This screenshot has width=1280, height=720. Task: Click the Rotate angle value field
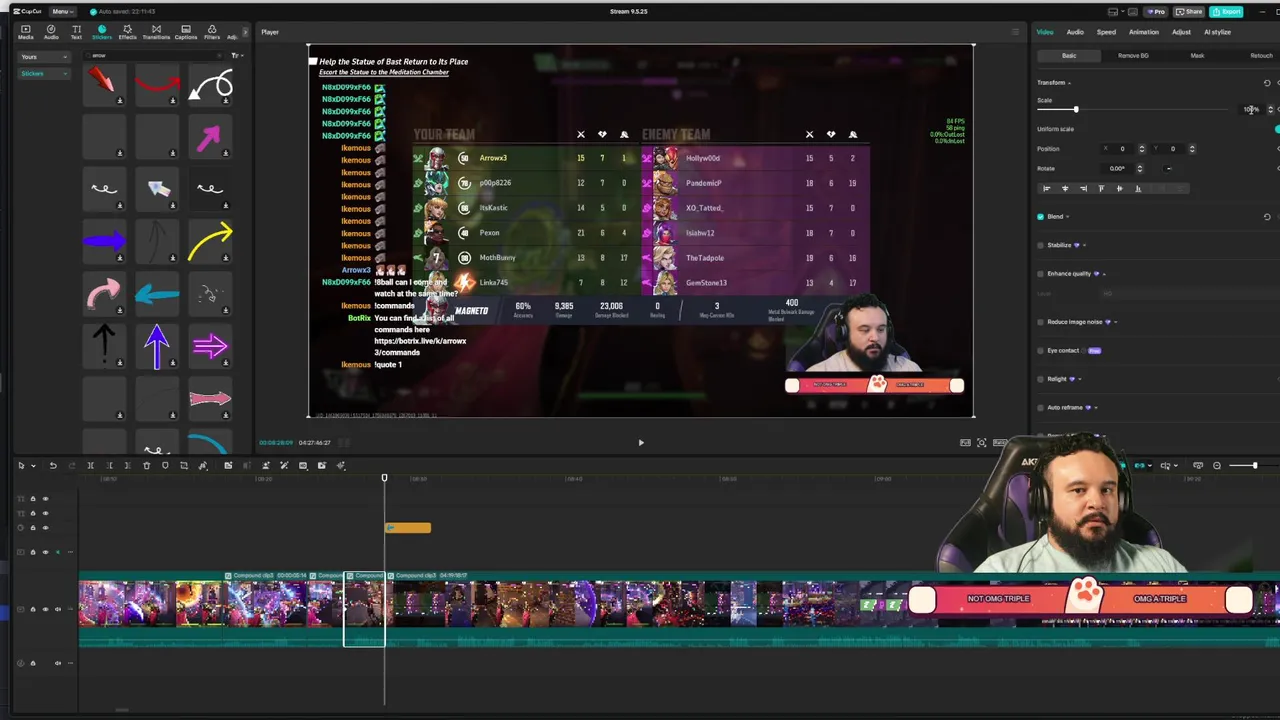(x=1117, y=168)
